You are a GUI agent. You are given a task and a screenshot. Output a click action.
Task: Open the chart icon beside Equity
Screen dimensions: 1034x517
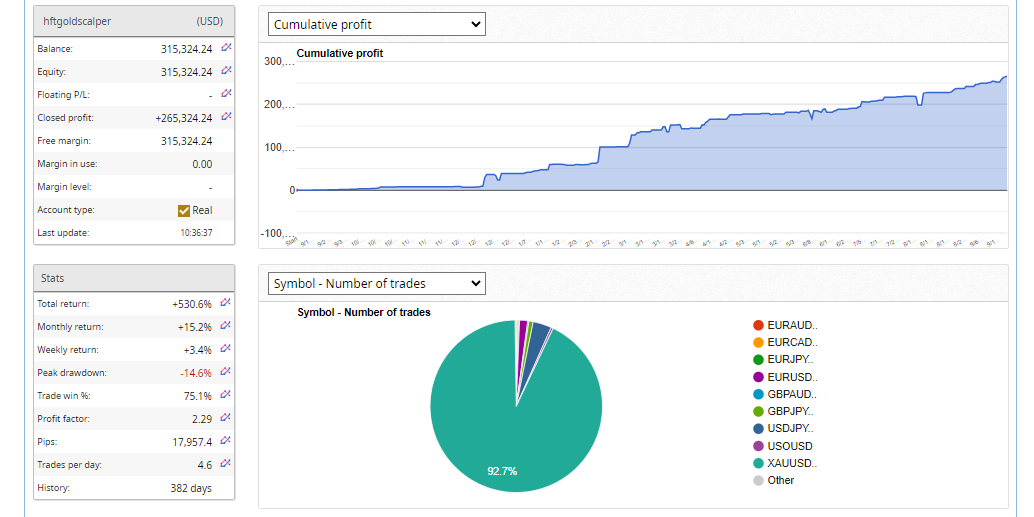tap(226, 71)
